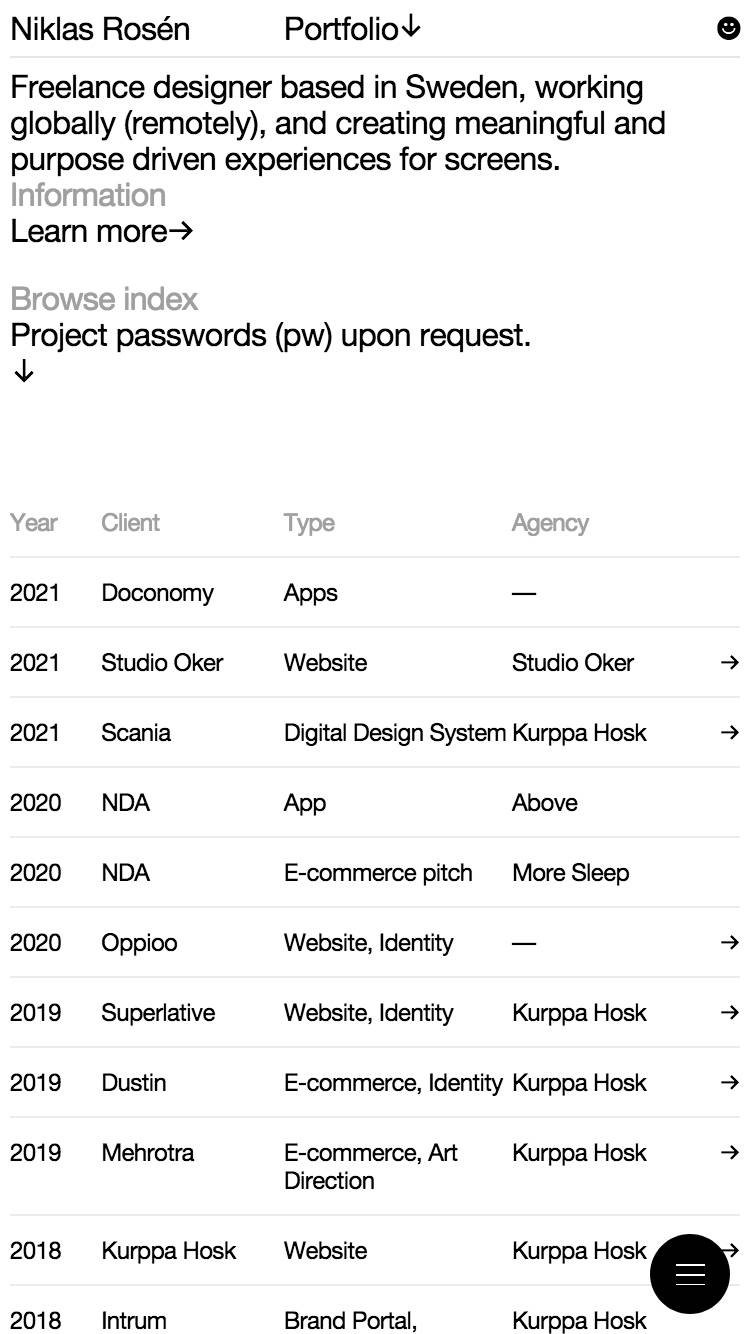This screenshot has height=1334, width=750.
Task: Click arrow icon on Oppioo row
Action: pyautogui.click(x=730, y=942)
